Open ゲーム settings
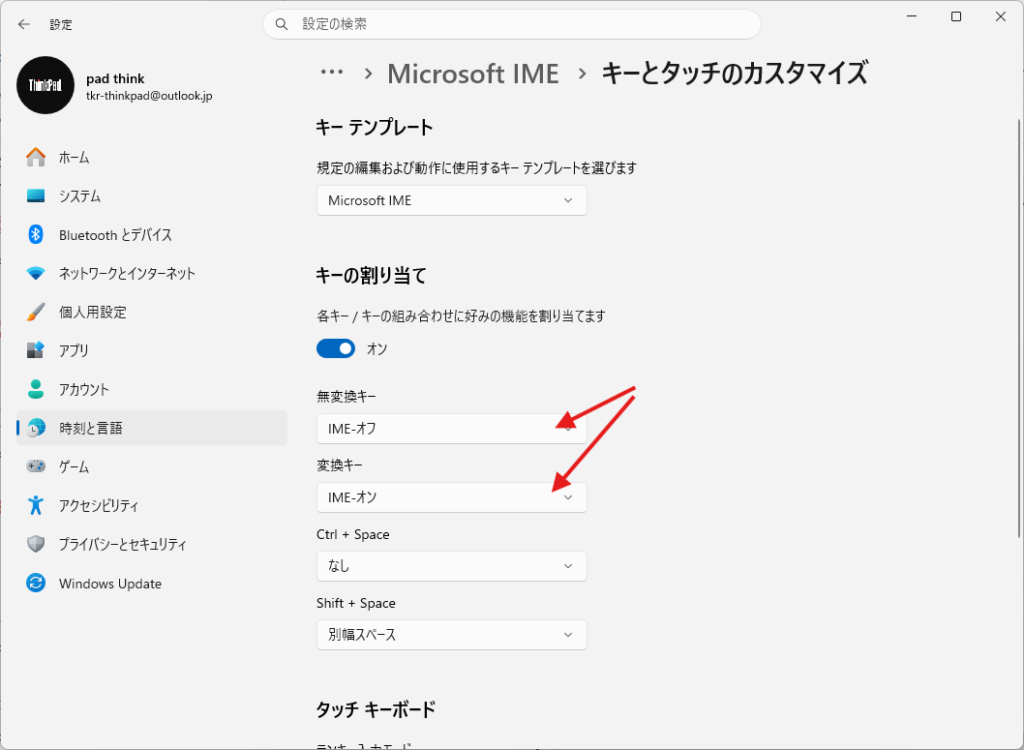The image size is (1024, 750). click(152, 466)
